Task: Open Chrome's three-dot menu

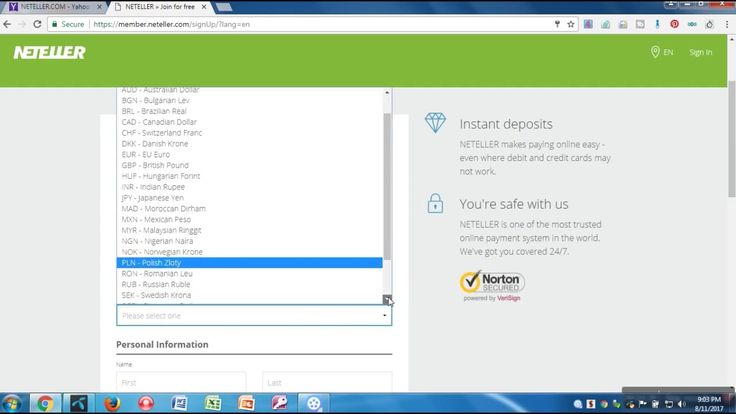Action: [x=727, y=24]
